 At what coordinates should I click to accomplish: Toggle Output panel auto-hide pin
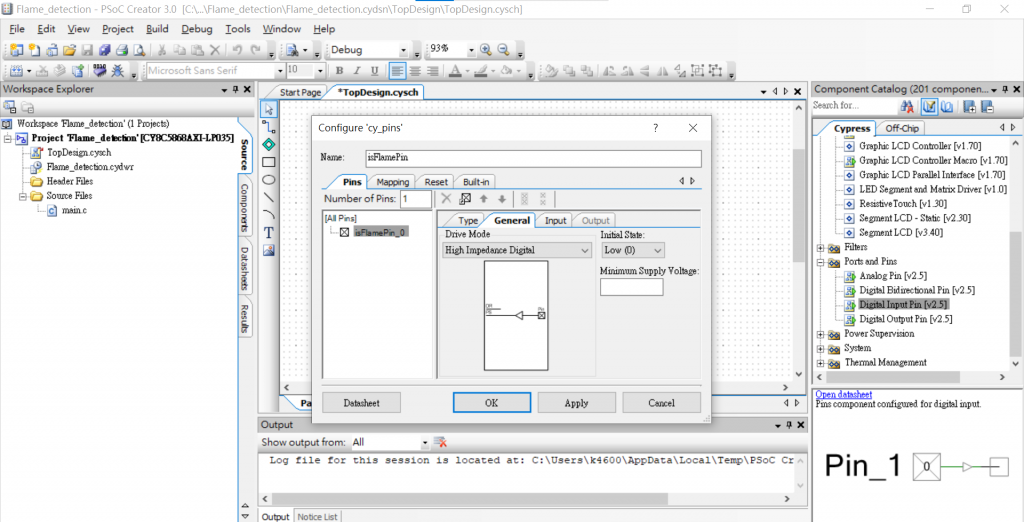click(788, 425)
